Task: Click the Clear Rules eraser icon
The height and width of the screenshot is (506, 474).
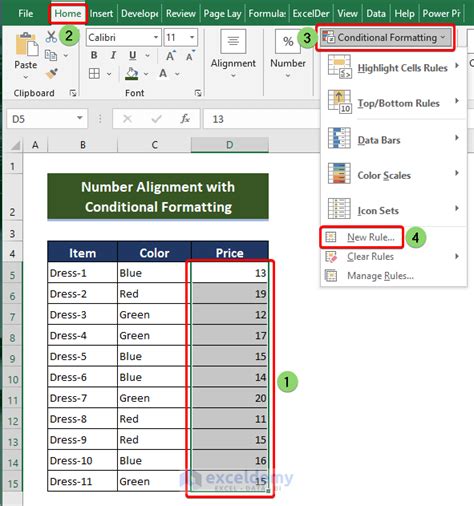Action: pyautogui.click(x=331, y=256)
